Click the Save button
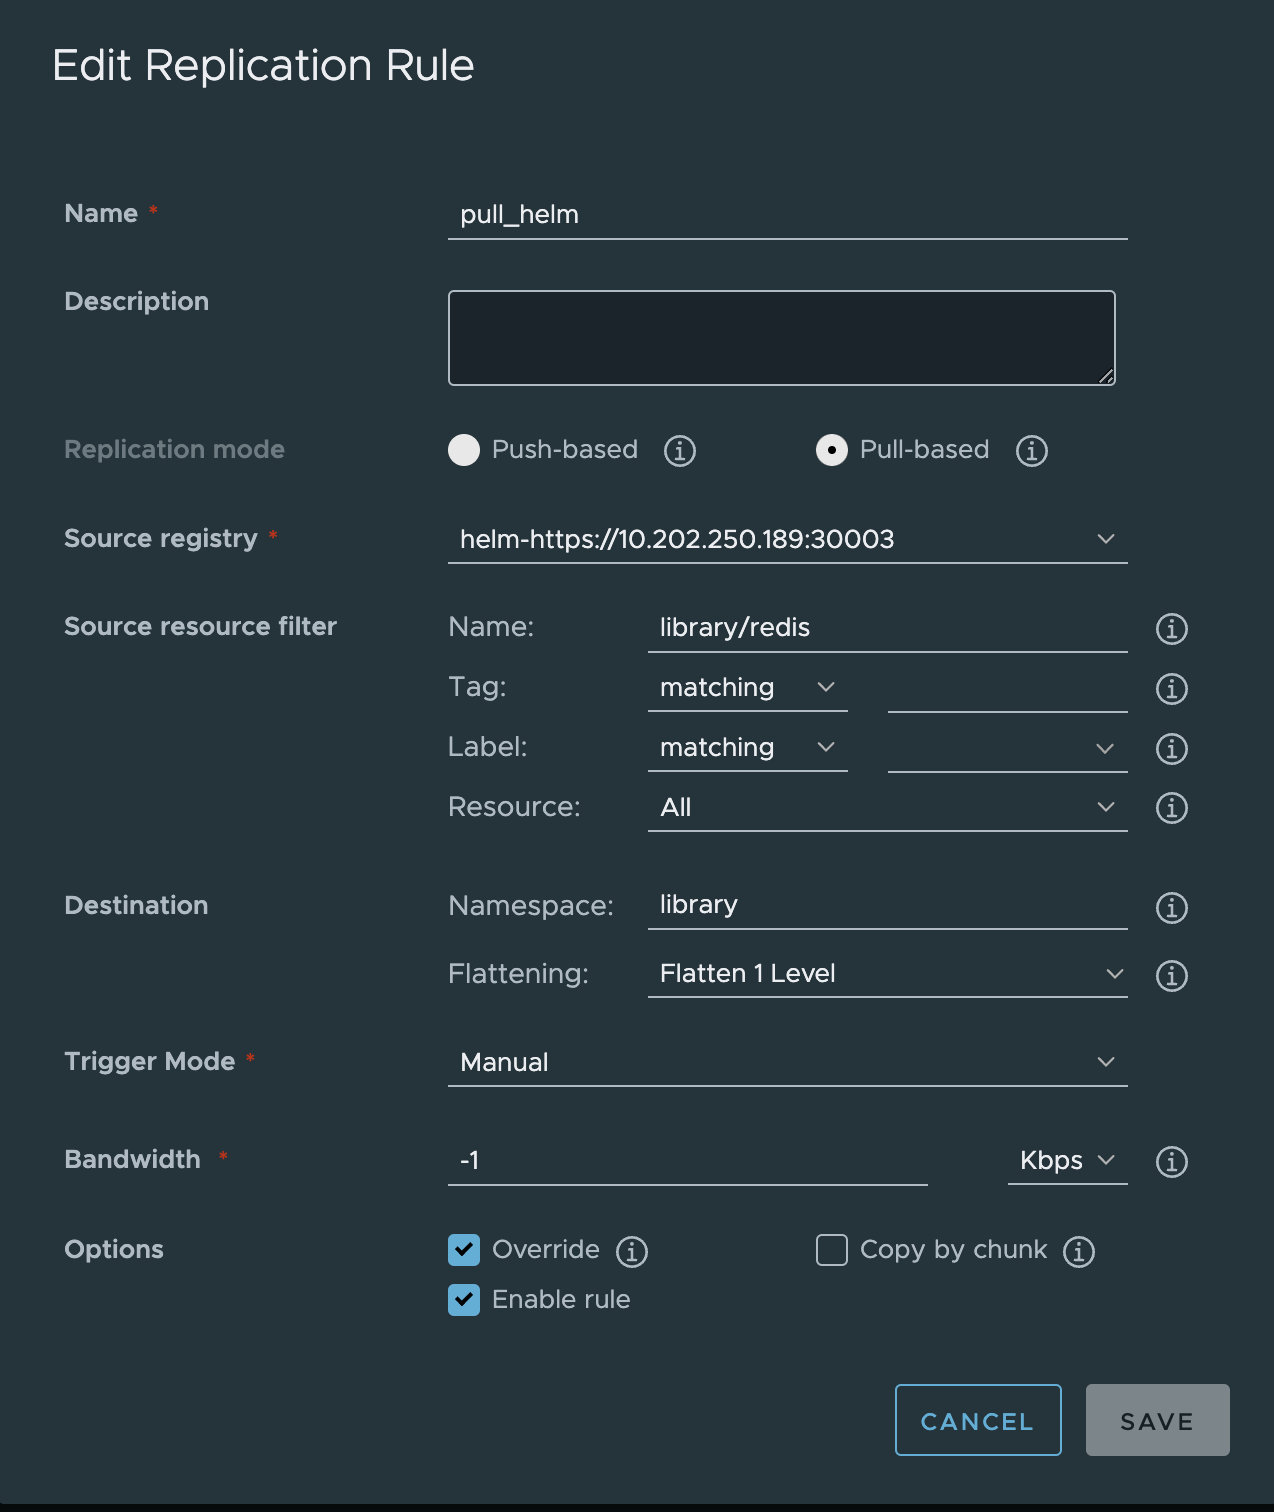The image size is (1274, 1512). coord(1157,1420)
